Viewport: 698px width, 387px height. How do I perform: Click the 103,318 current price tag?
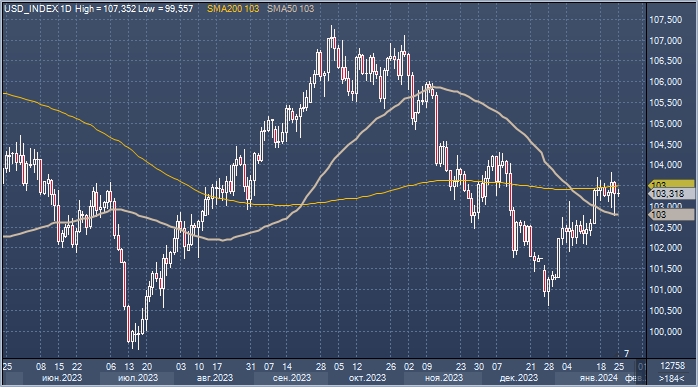pyautogui.click(x=672, y=194)
